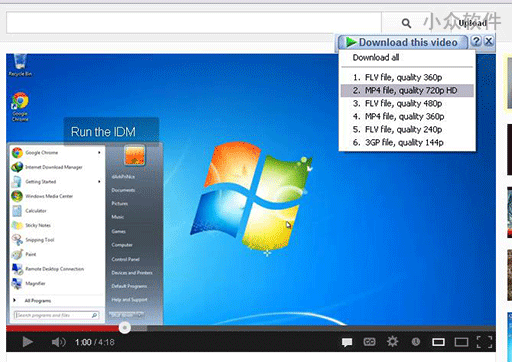Viewport: 512px width, 362px height.
Task: Click the Download this video button
Action: point(403,42)
